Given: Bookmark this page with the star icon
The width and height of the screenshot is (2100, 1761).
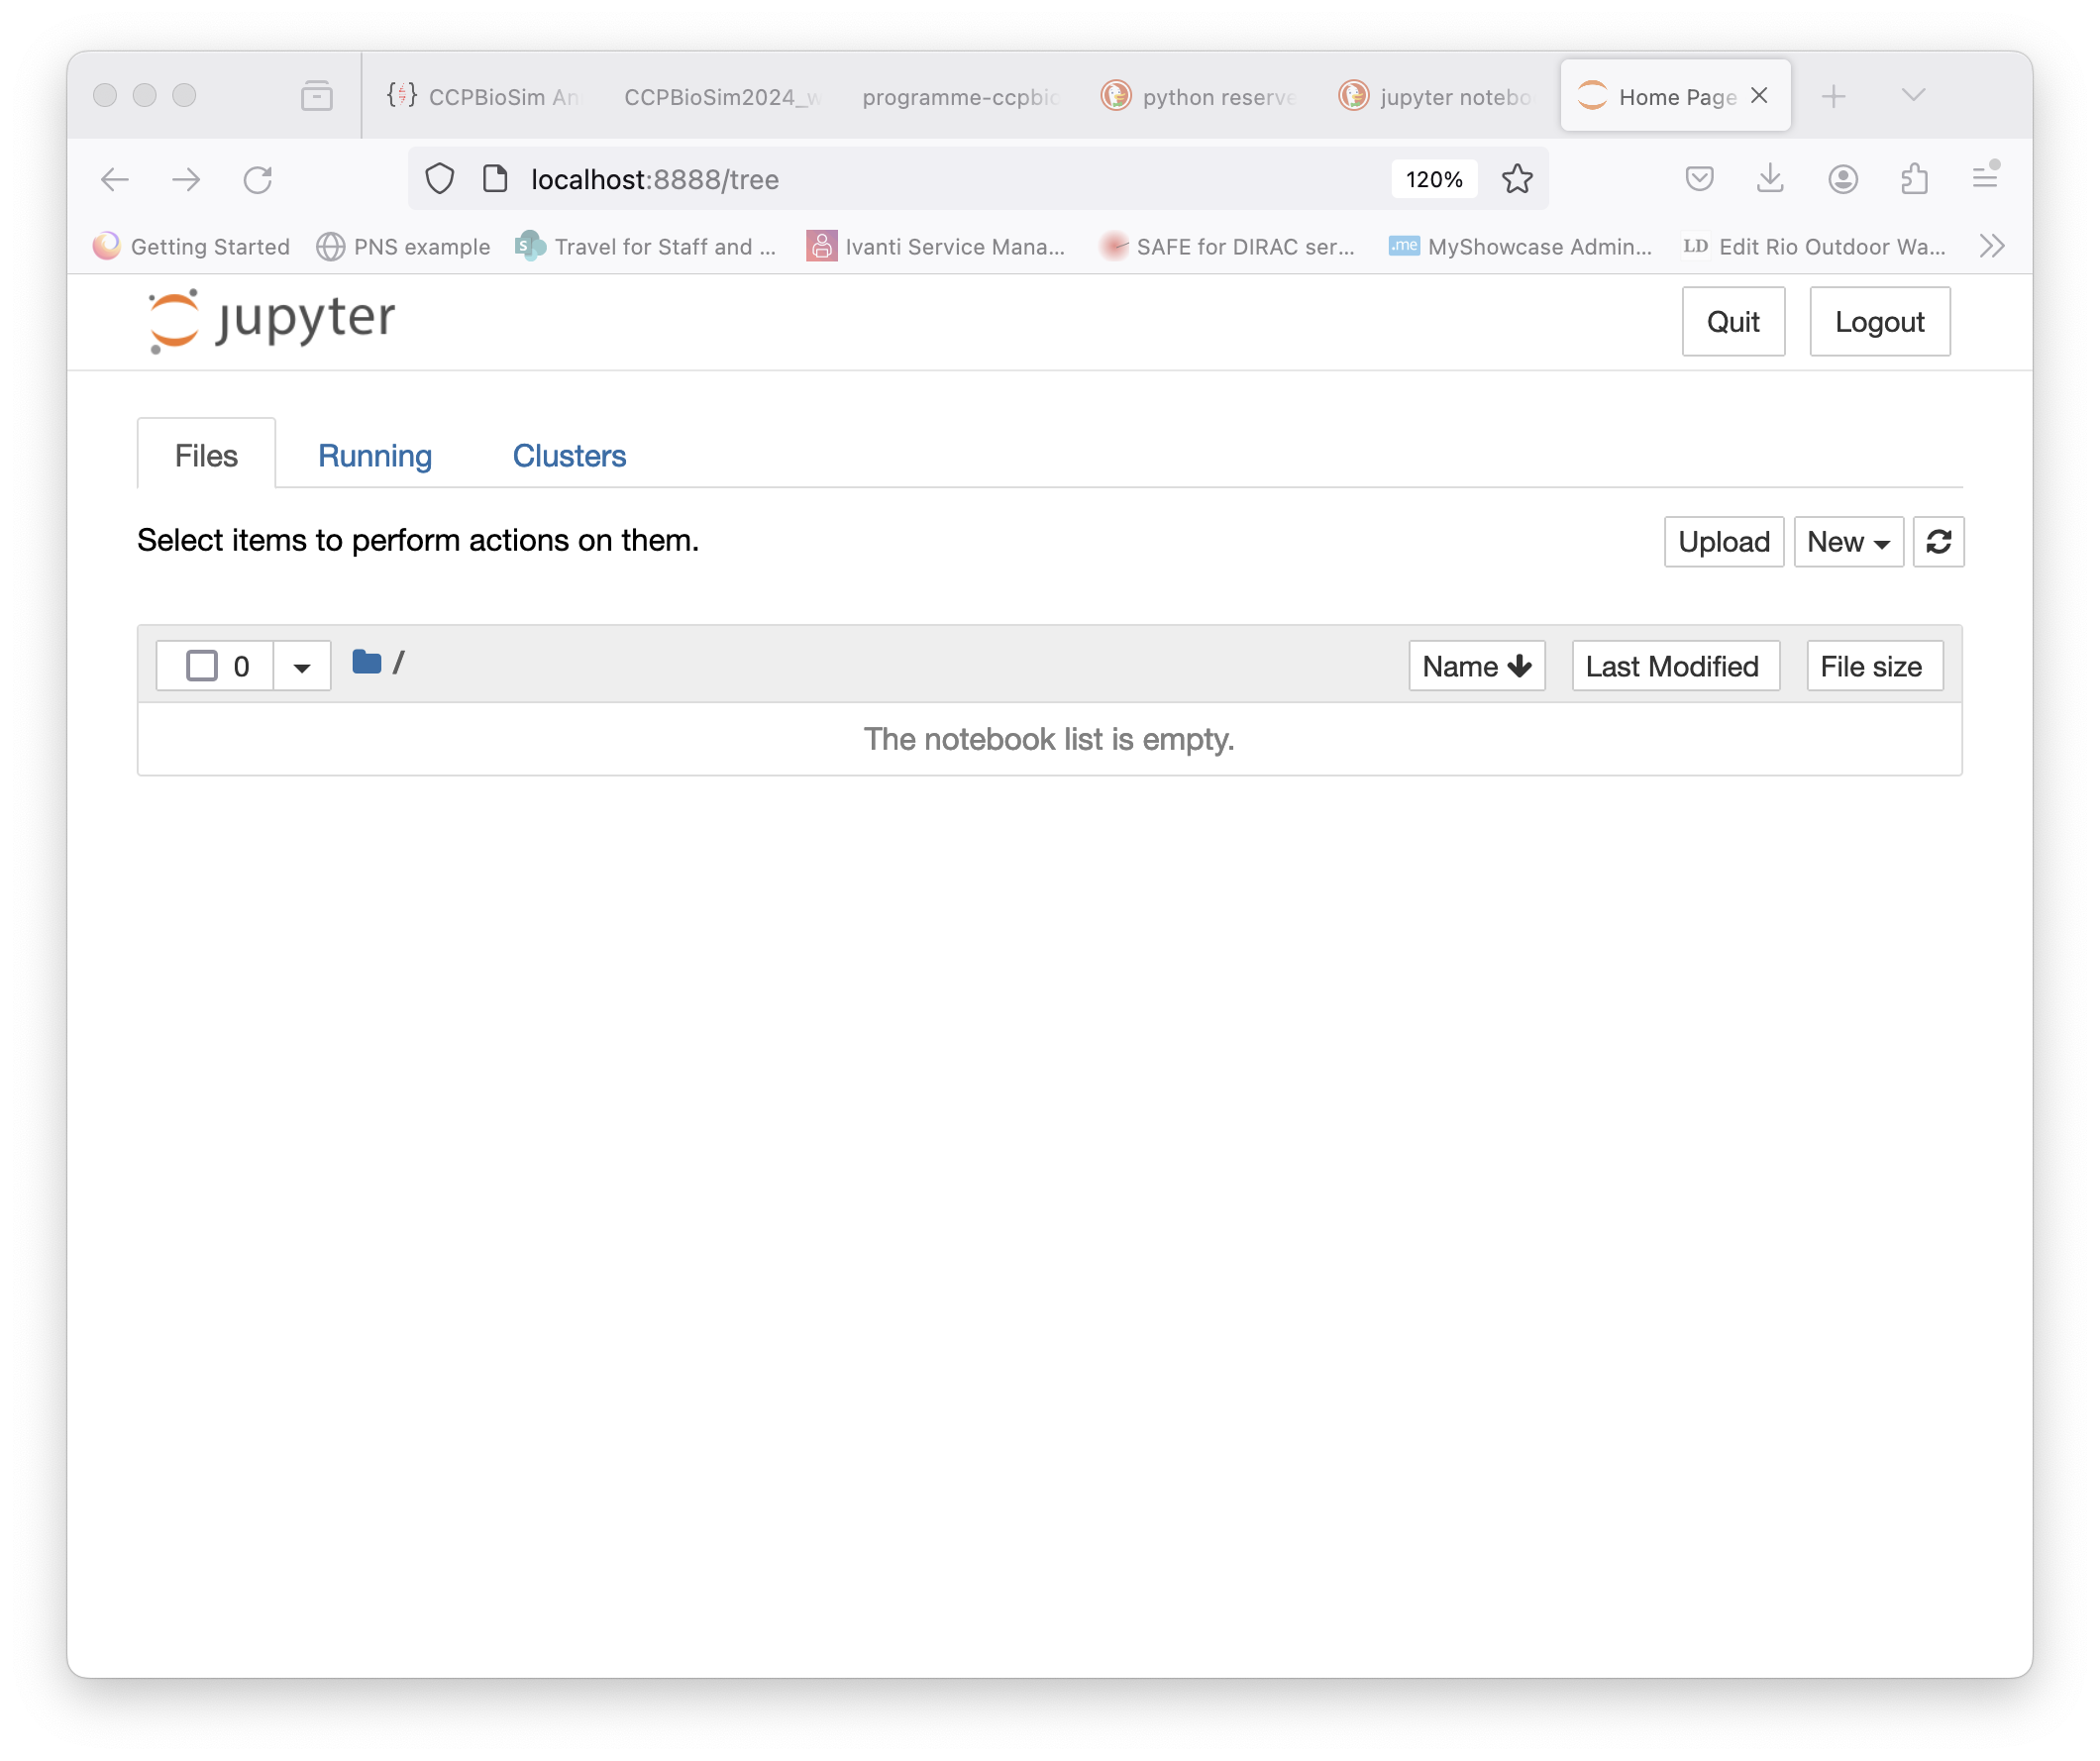Looking at the screenshot, I should (x=1517, y=180).
